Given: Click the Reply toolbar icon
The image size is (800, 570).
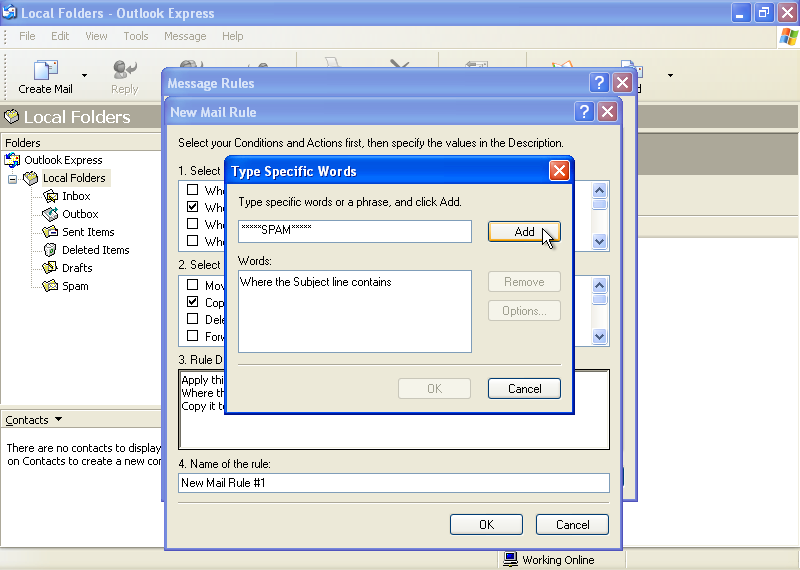Looking at the screenshot, I should point(124,70).
